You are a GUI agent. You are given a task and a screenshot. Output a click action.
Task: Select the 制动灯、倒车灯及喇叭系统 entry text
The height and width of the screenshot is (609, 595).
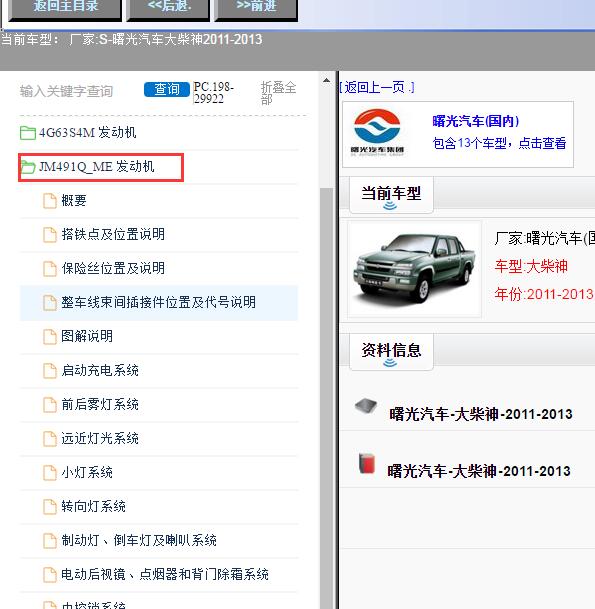[139, 541]
